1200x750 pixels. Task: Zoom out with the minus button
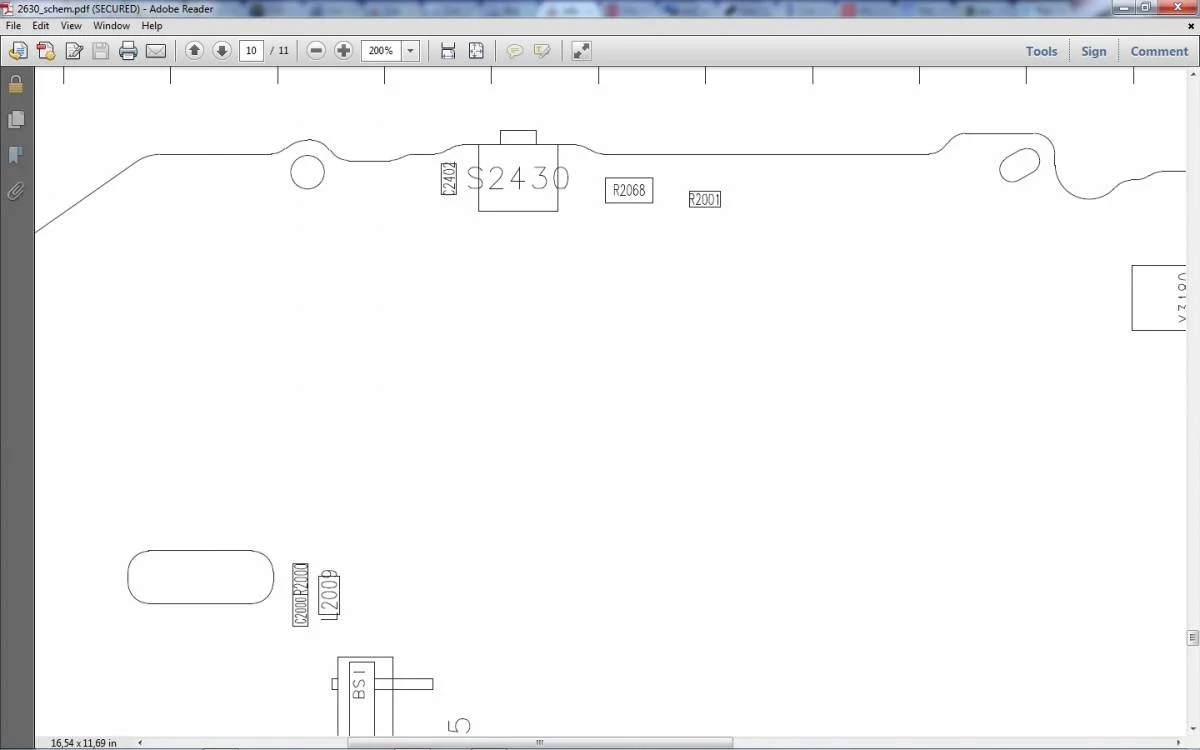click(x=316, y=51)
